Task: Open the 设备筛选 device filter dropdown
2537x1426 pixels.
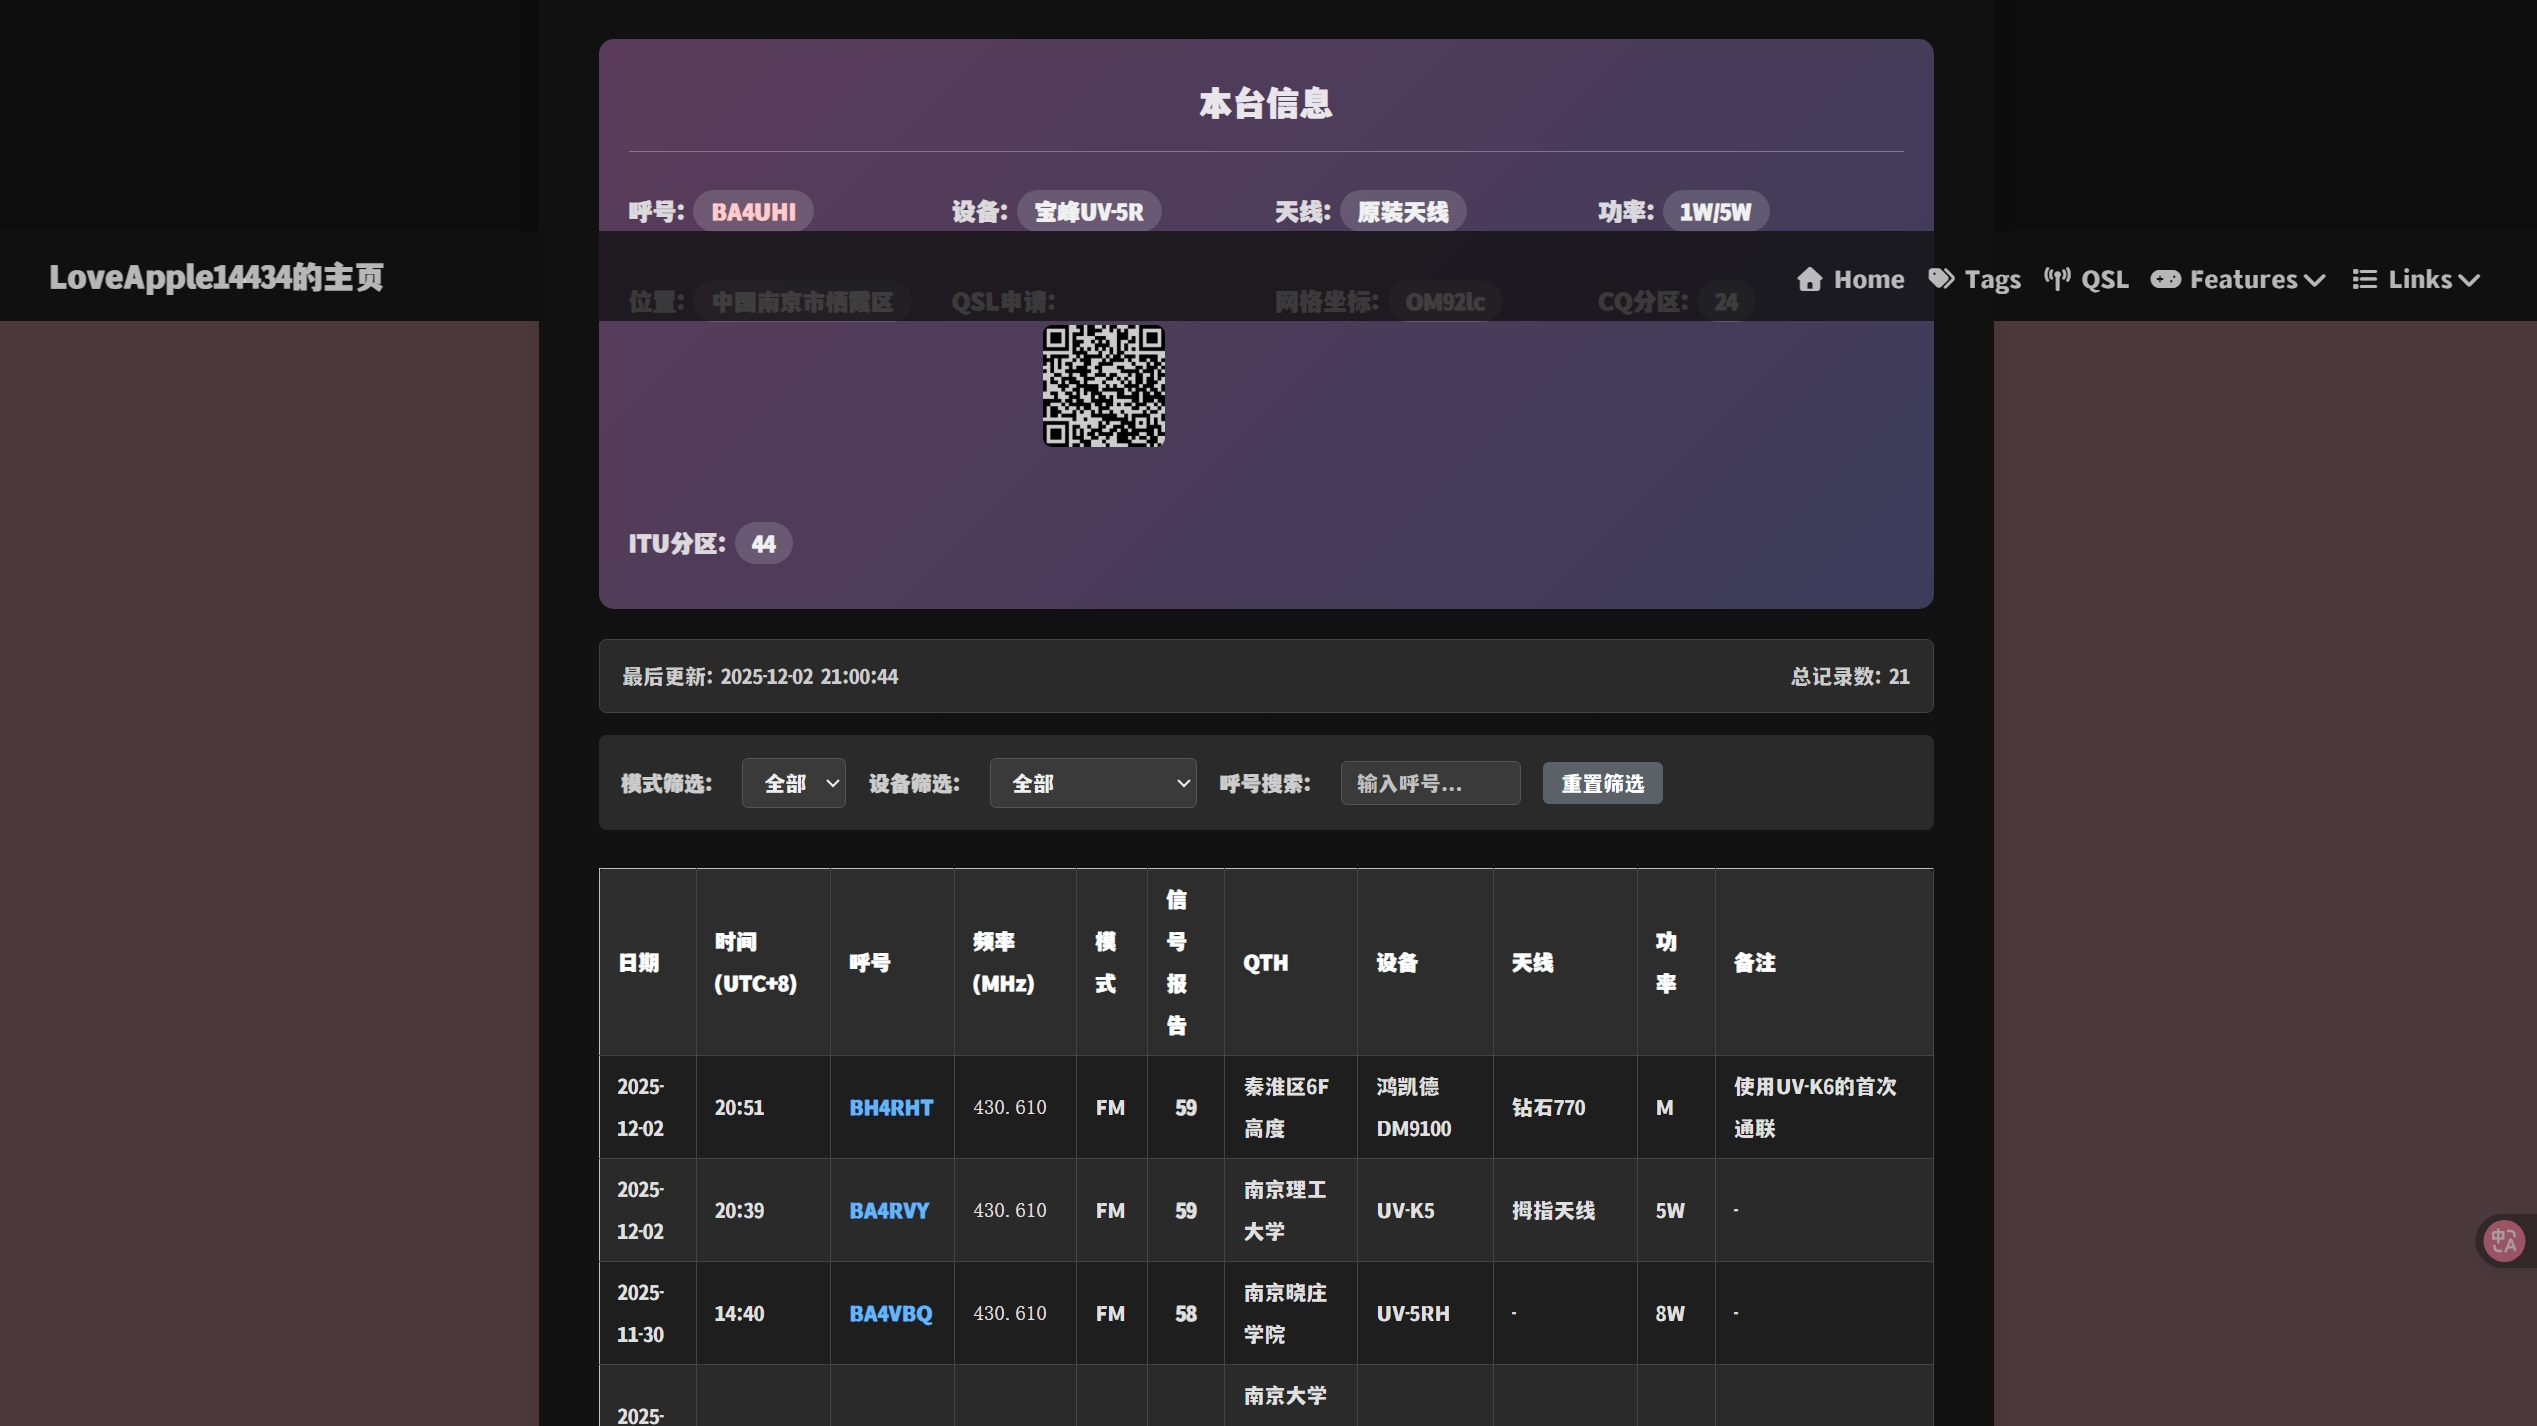Action: click(x=1093, y=783)
